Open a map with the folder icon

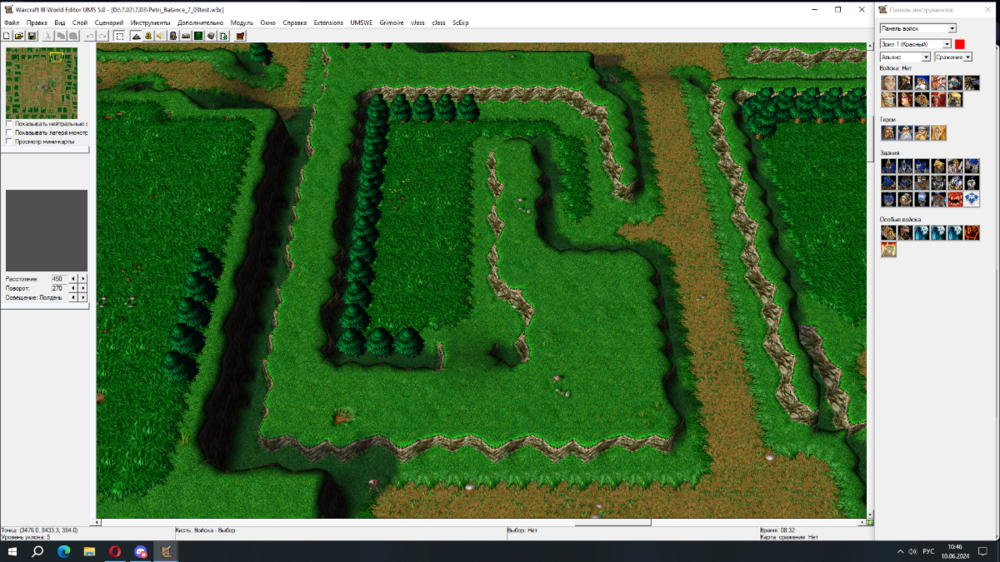(x=19, y=36)
